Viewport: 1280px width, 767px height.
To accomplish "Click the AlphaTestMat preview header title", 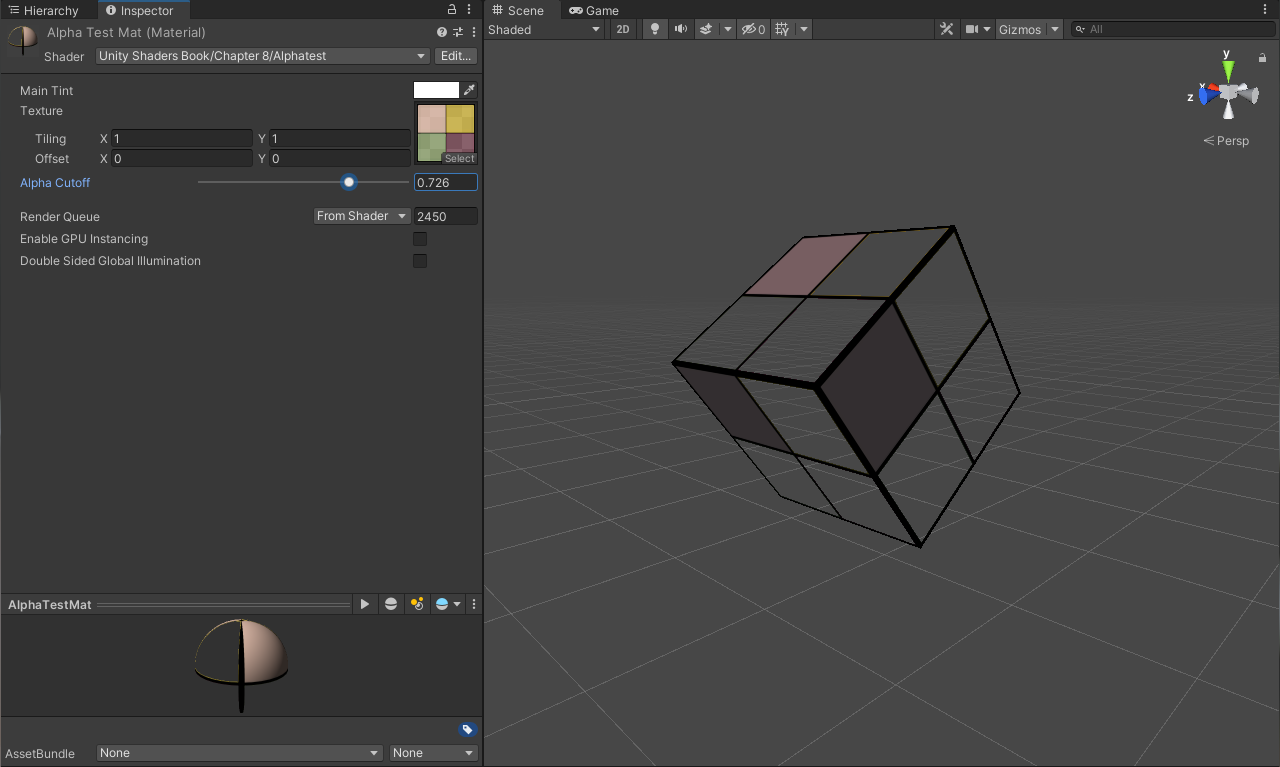I will (50, 605).
